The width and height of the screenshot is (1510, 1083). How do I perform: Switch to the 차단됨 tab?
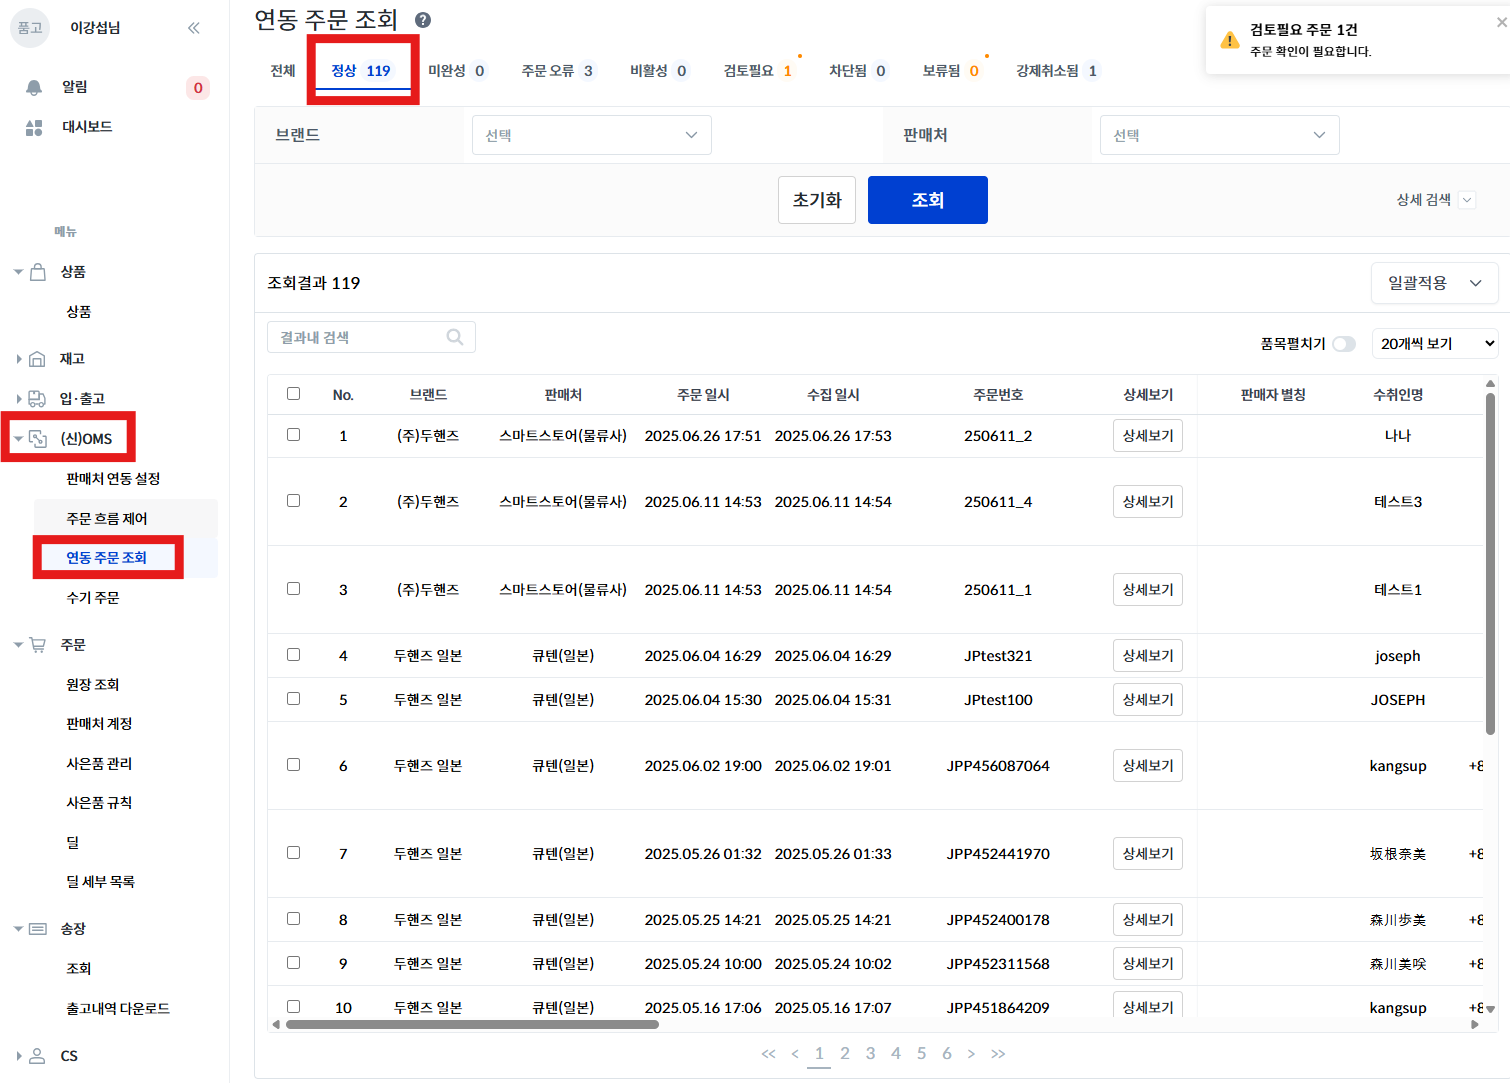coord(858,71)
